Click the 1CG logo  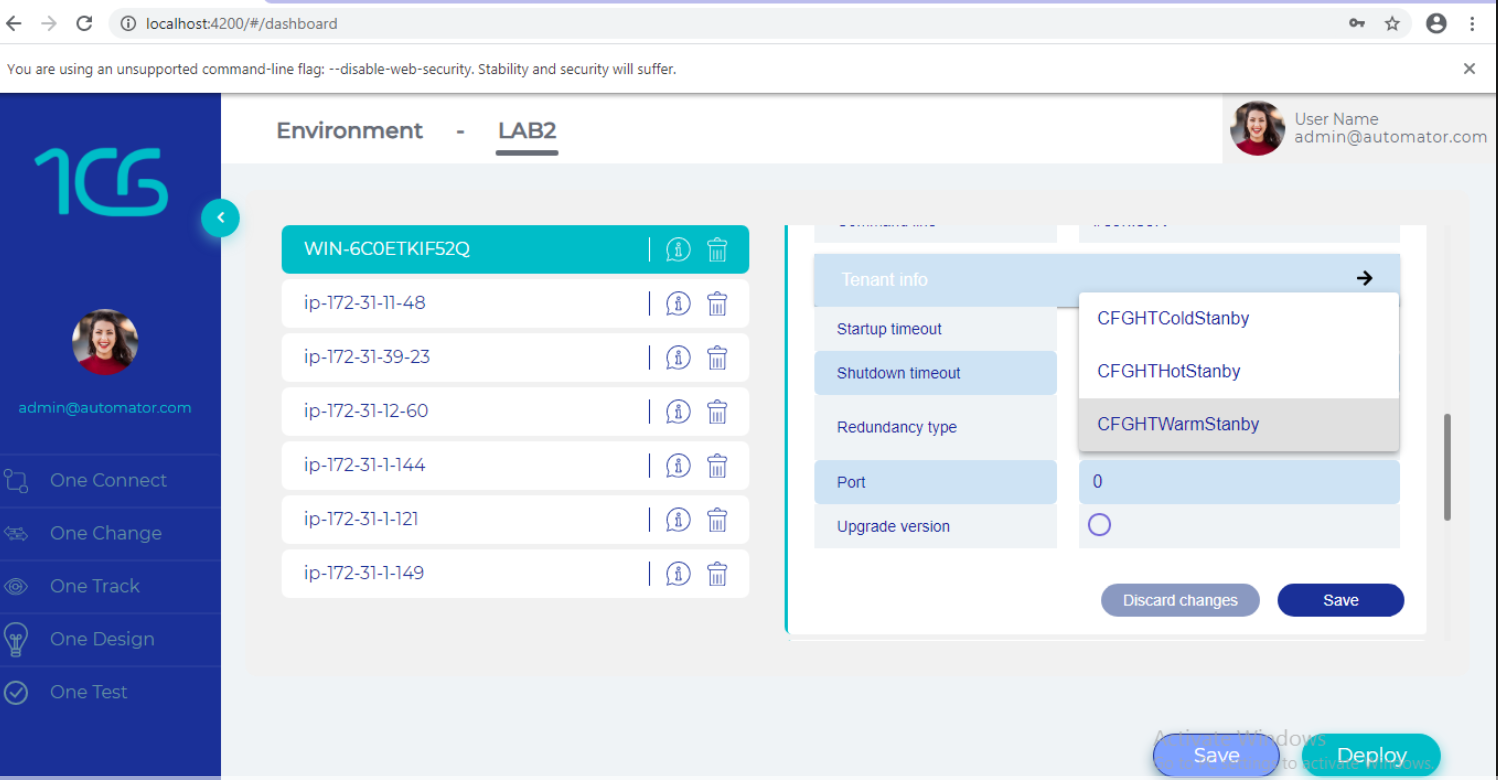[x=103, y=180]
